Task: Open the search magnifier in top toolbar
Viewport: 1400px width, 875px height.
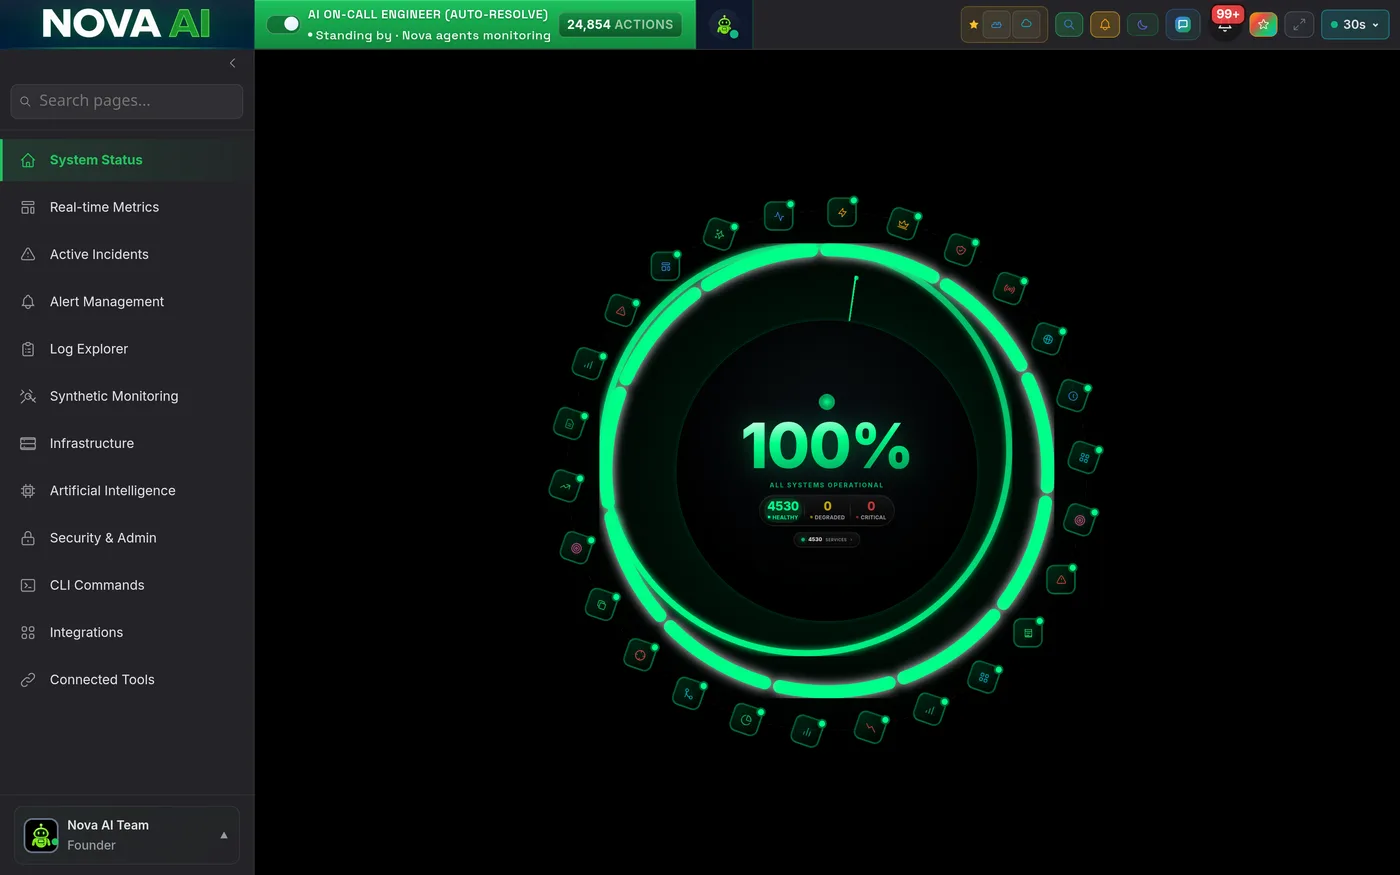Action: point(1069,25)
